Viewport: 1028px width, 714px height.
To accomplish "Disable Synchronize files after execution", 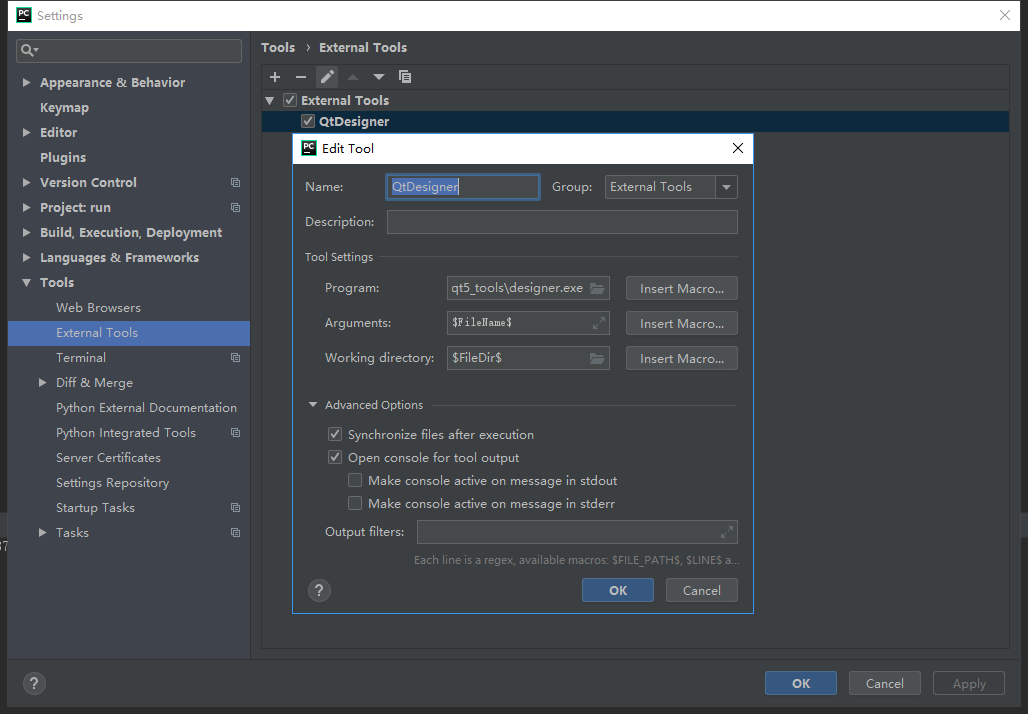I will point(335,434).
